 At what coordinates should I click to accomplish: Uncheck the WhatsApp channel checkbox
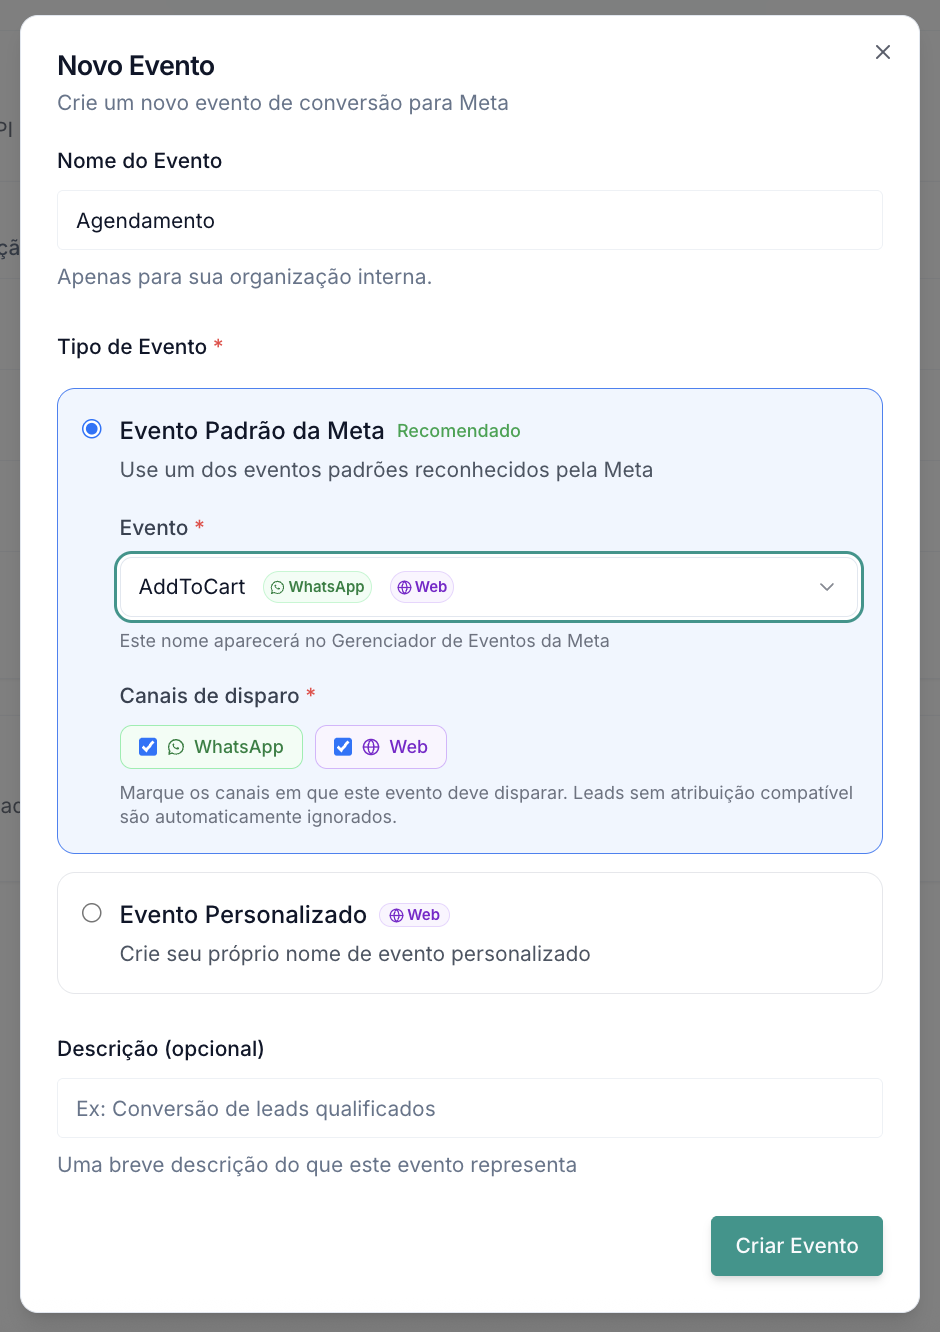tap(148, 747)
